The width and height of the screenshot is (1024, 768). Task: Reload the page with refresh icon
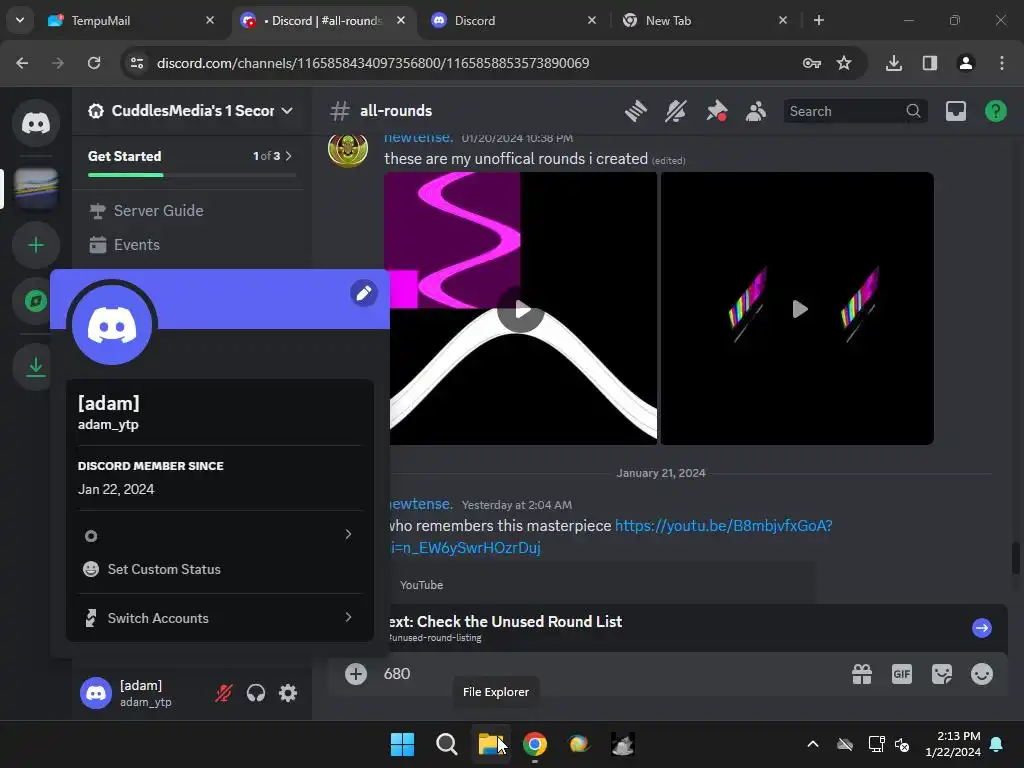[94, 63]
